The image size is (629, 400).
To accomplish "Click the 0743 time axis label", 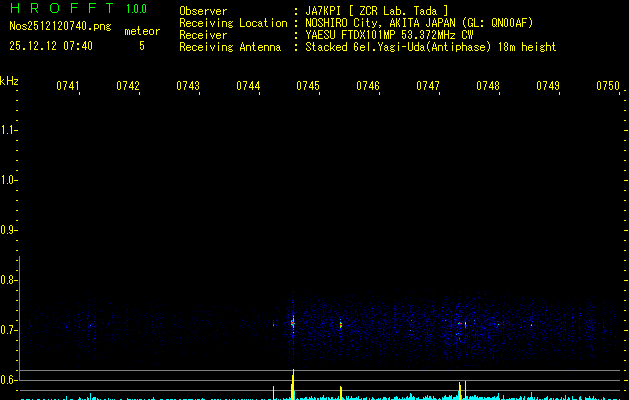I will click(188, 86).
